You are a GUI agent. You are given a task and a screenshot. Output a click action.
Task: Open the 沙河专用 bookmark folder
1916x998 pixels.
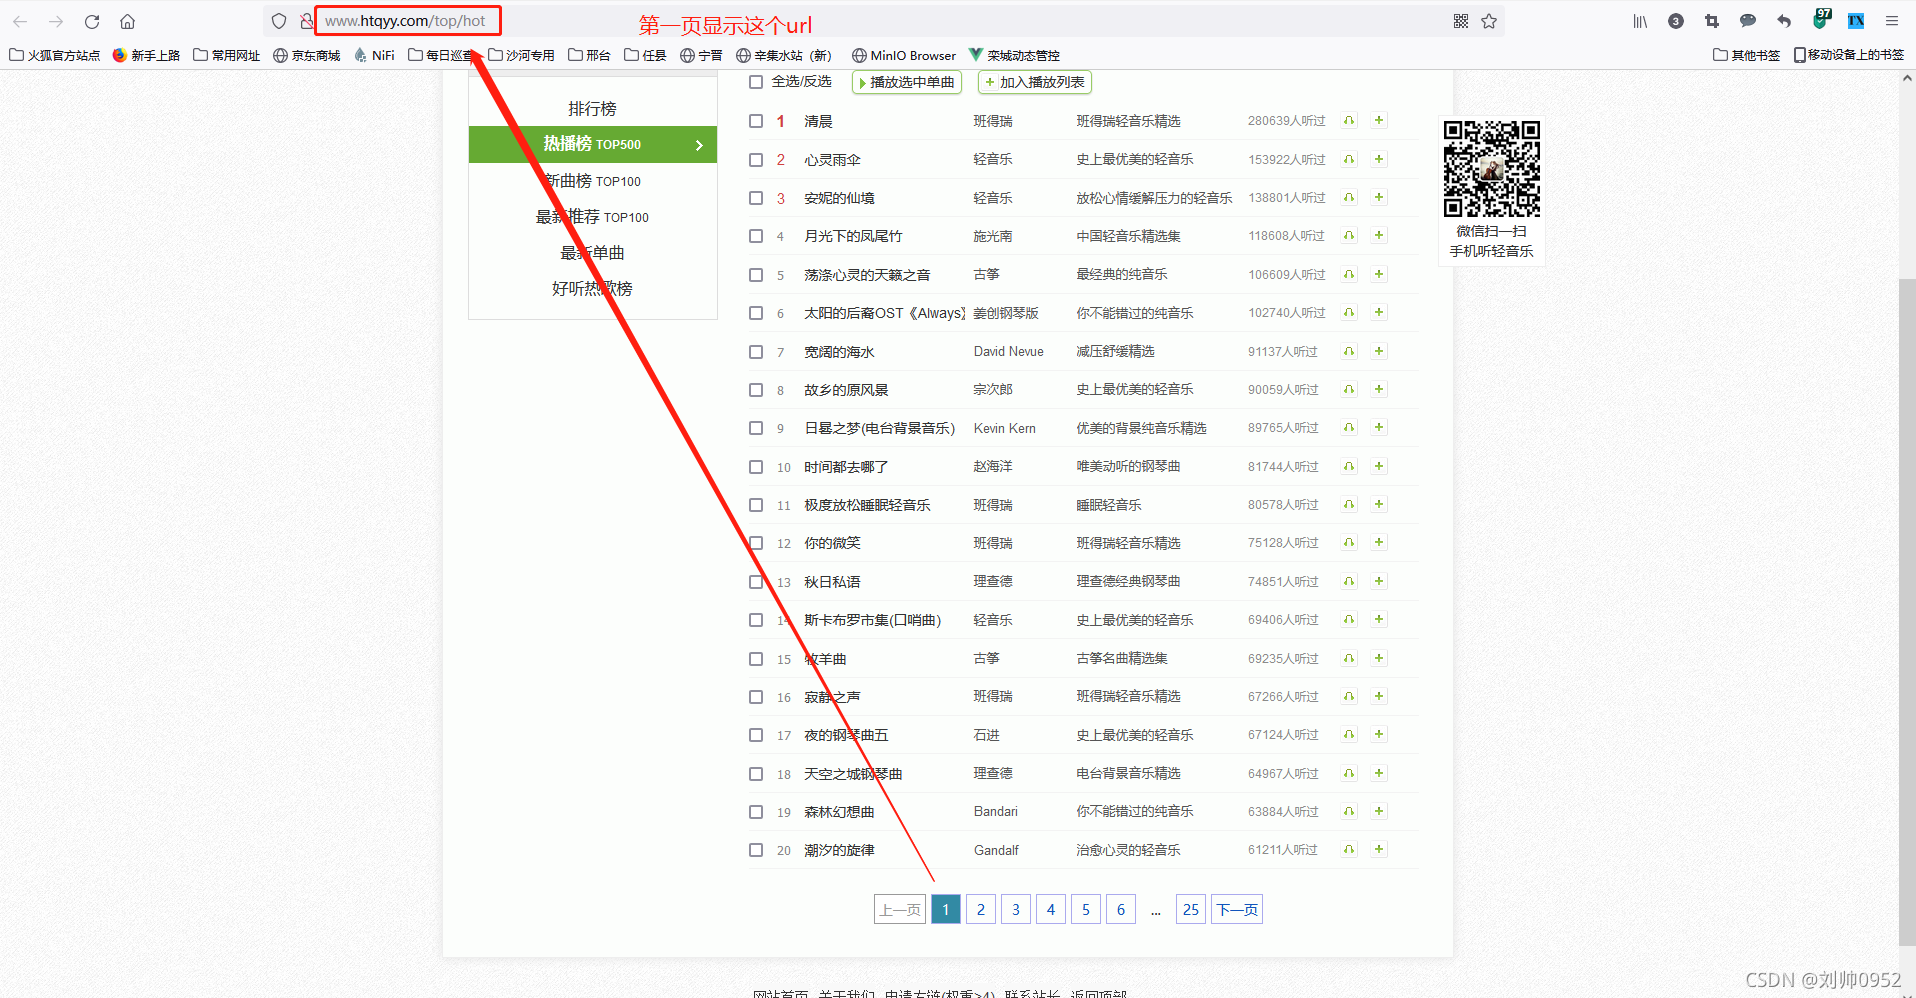click(x=521, y=55)
